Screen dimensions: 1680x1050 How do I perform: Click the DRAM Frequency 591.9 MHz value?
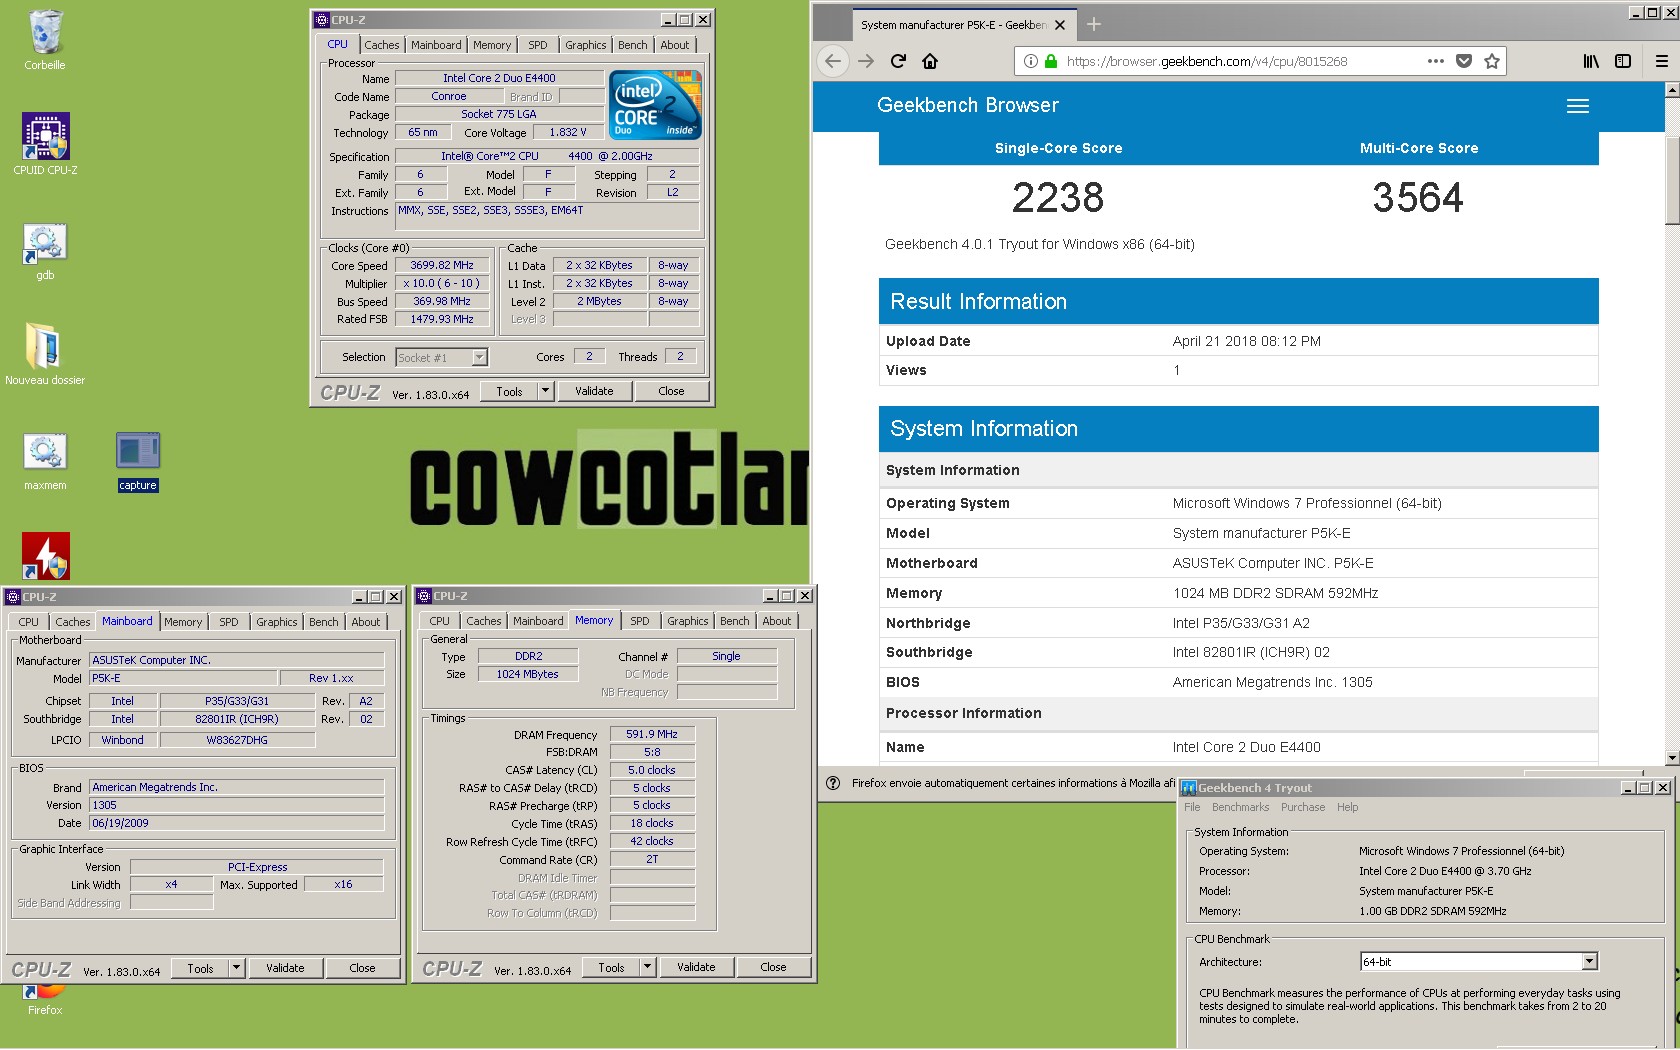tap(652, 734)
